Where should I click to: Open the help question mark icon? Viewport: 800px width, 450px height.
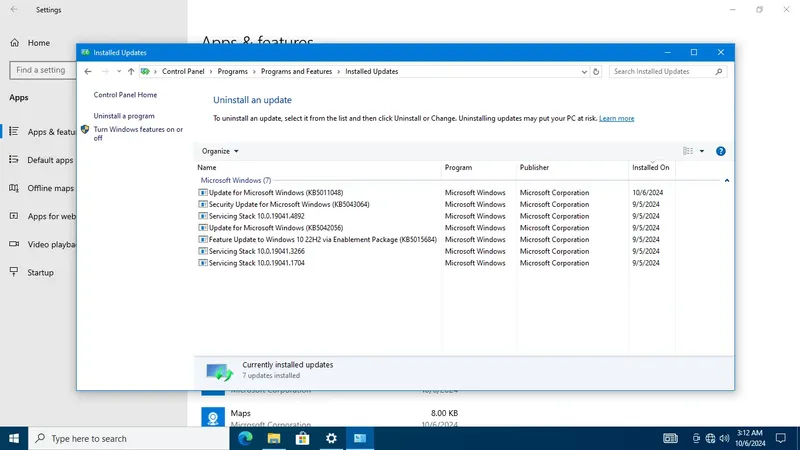720,151
